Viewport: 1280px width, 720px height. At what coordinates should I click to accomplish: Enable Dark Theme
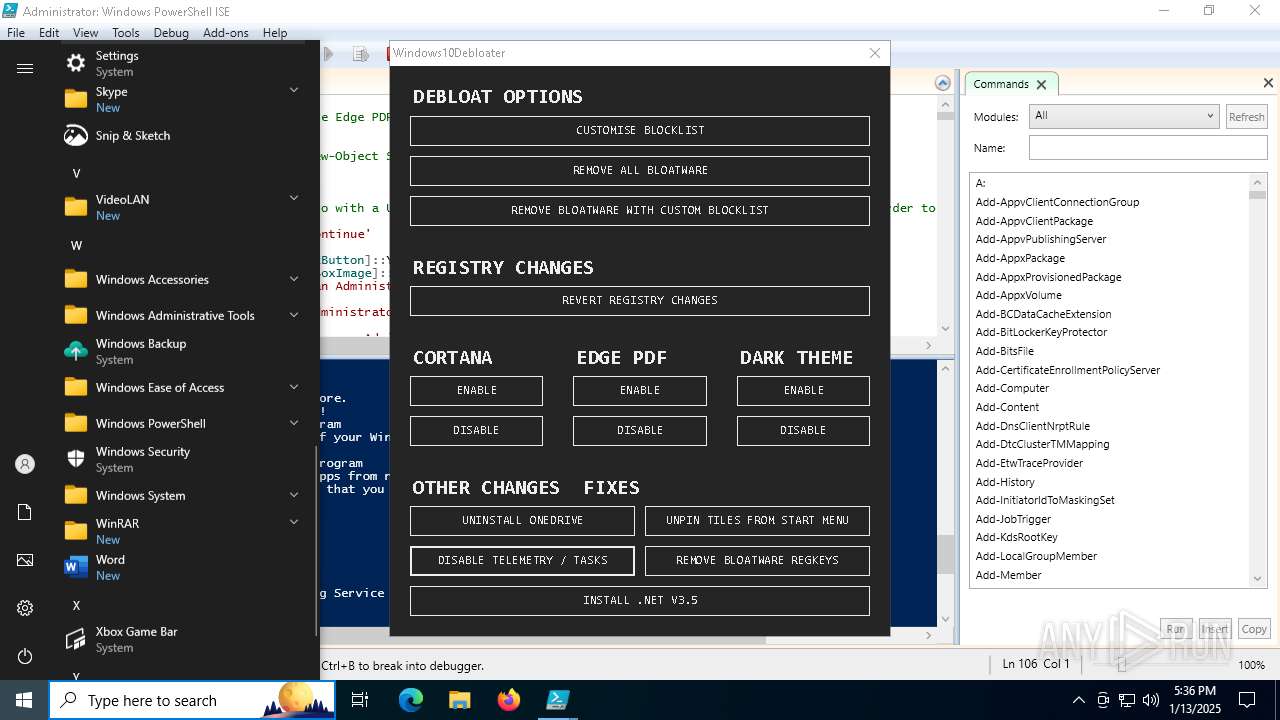(803, 390)
